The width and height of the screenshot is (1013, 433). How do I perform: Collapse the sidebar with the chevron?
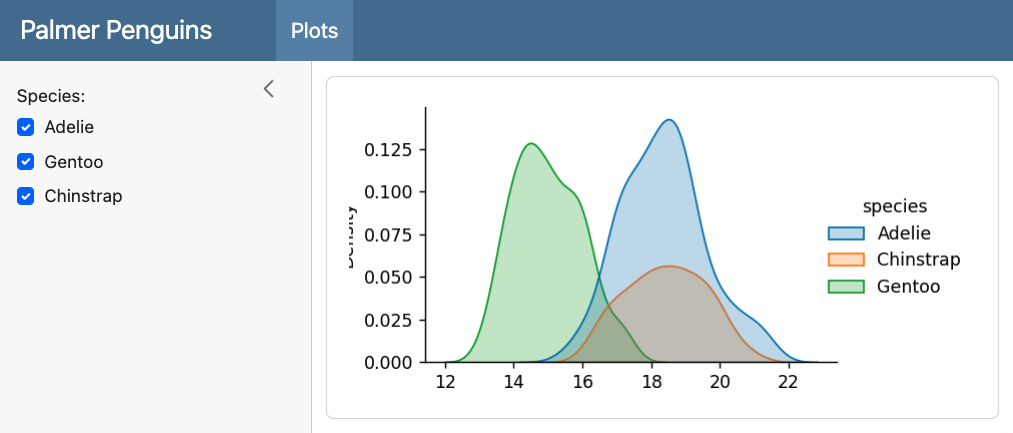click(268, 89)
